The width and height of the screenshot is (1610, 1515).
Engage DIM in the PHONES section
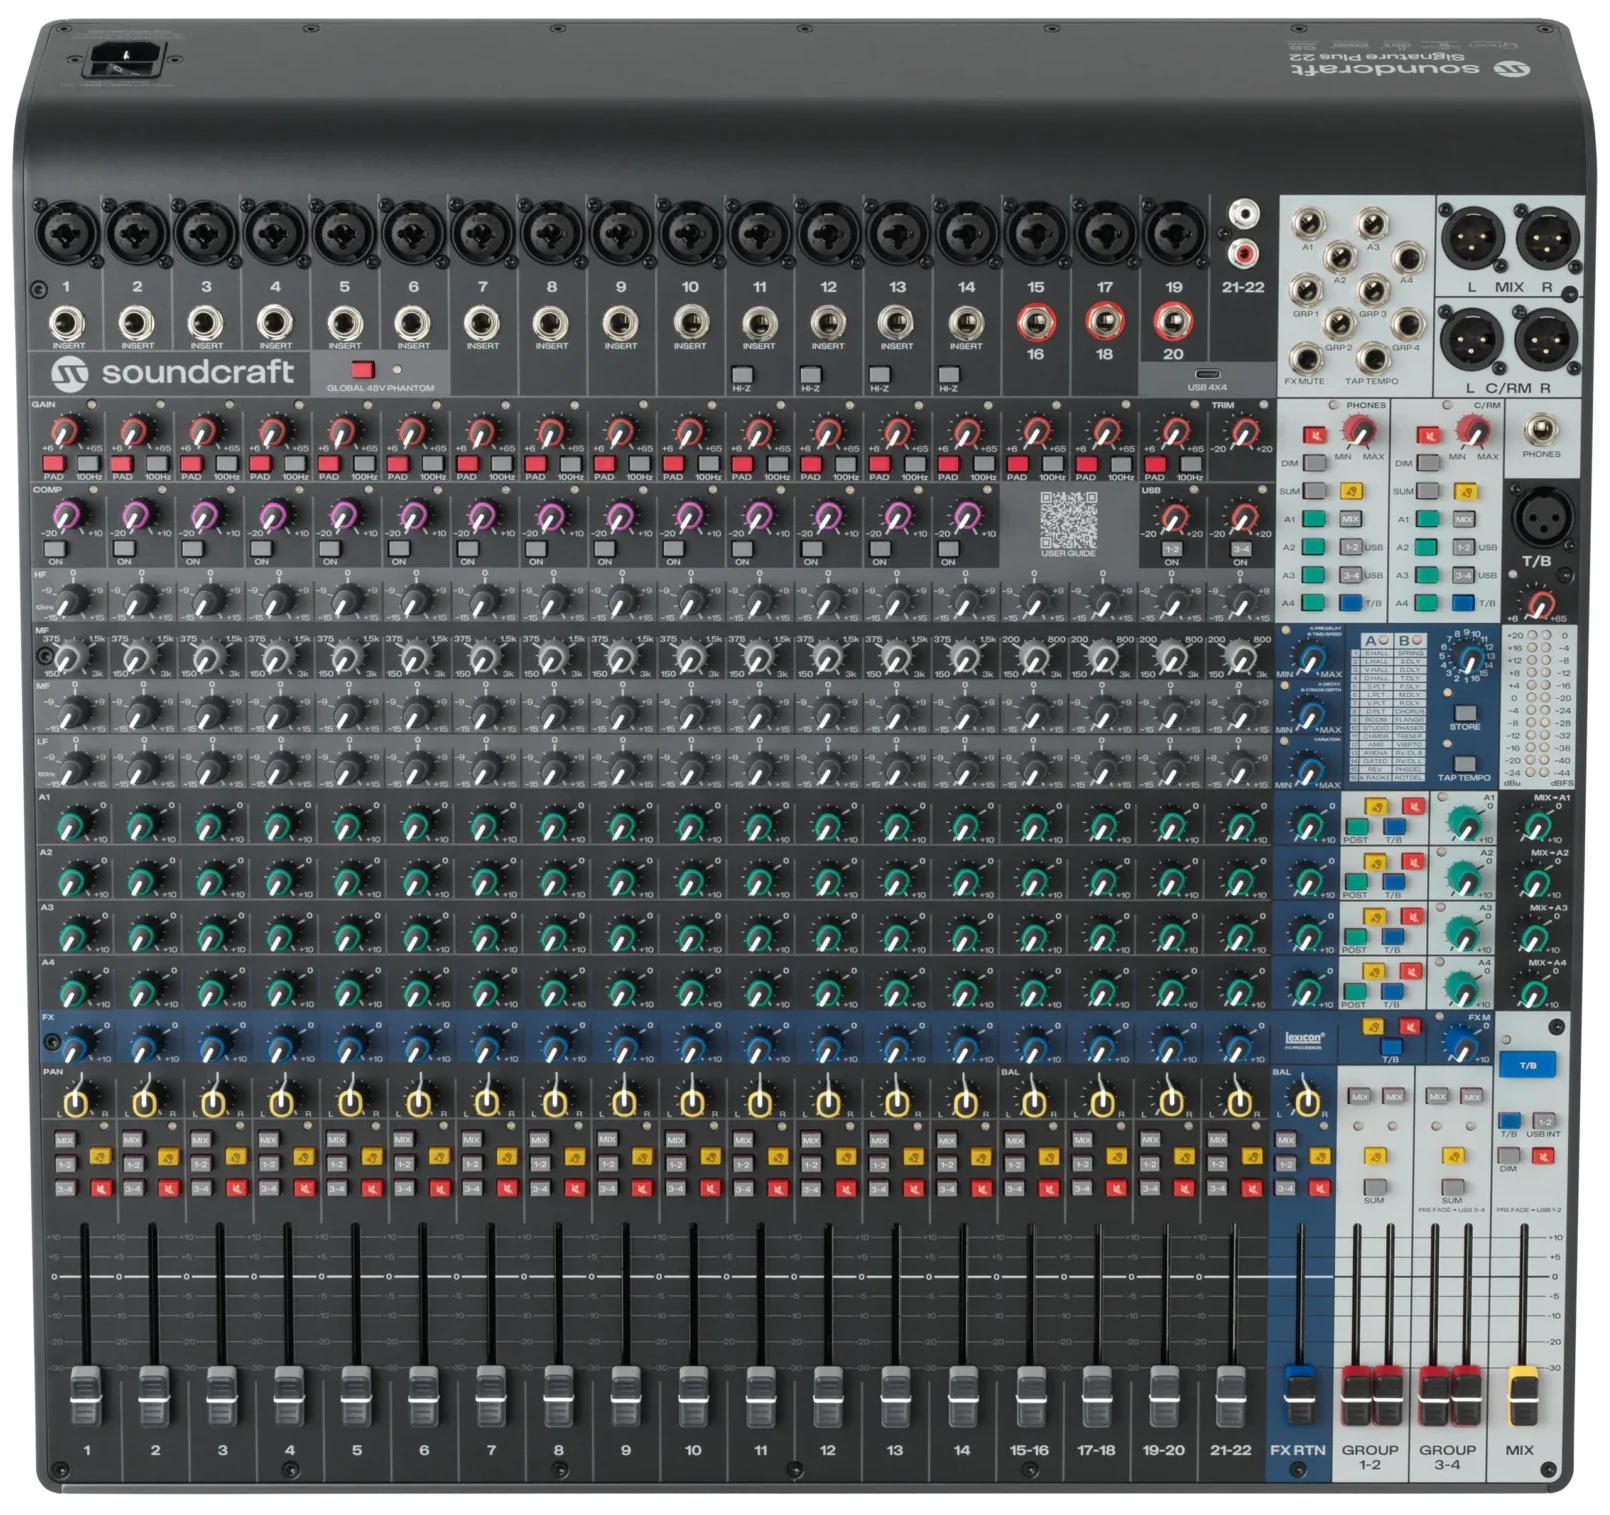[x=1314, y=463]
